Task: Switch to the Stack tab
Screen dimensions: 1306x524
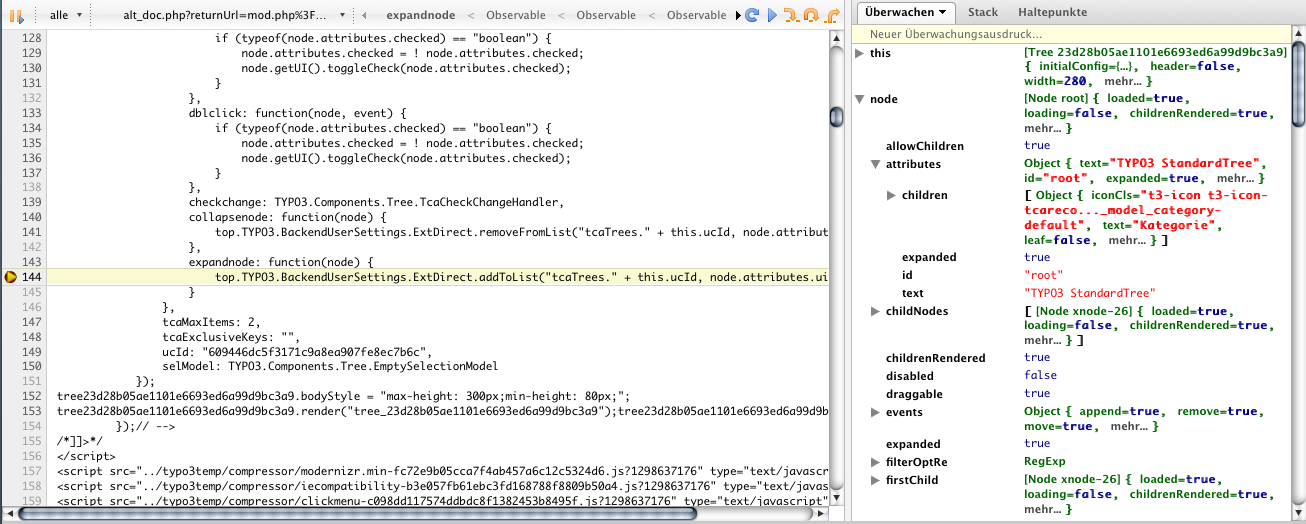Action: [x=983, y=13]
